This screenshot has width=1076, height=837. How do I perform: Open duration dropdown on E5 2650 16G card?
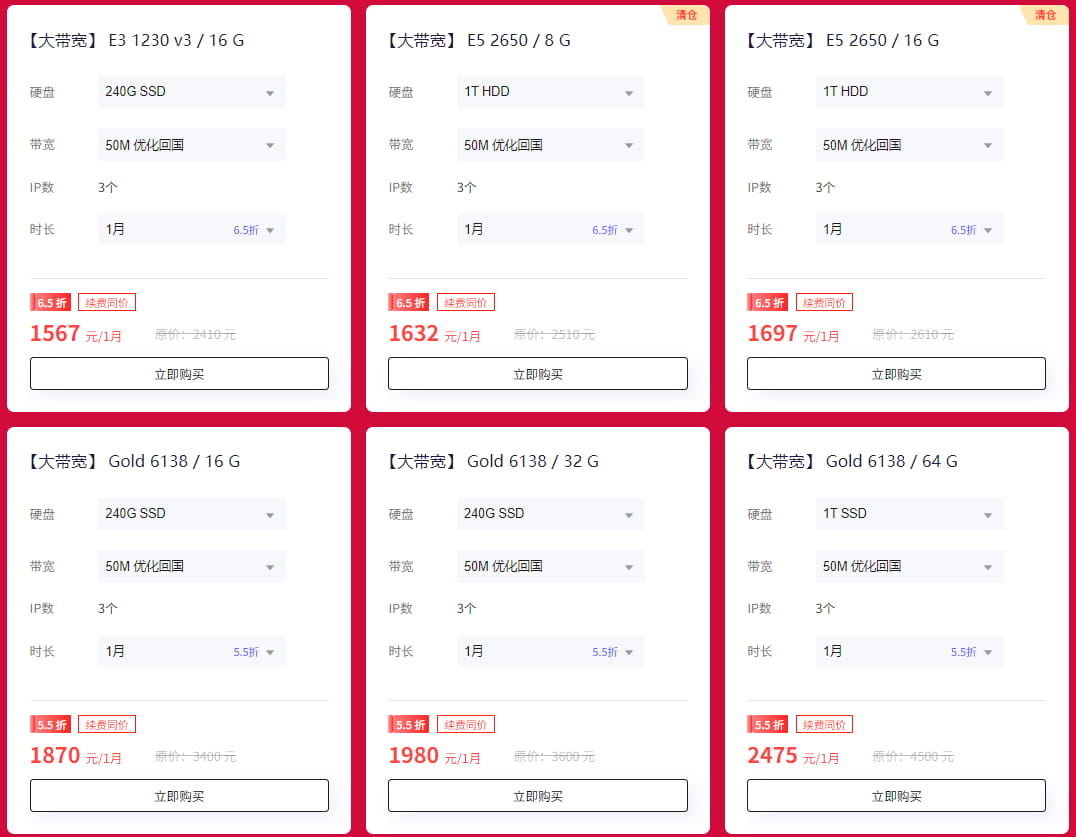(x=909, y=229)
